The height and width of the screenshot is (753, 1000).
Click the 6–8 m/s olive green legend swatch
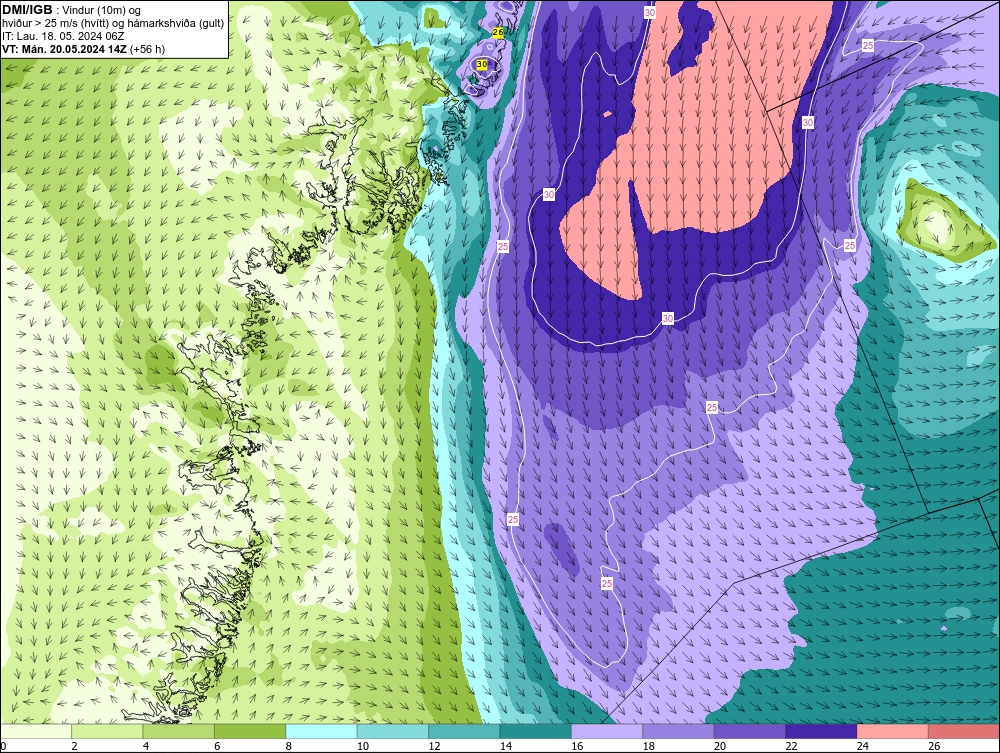[251, 731]
